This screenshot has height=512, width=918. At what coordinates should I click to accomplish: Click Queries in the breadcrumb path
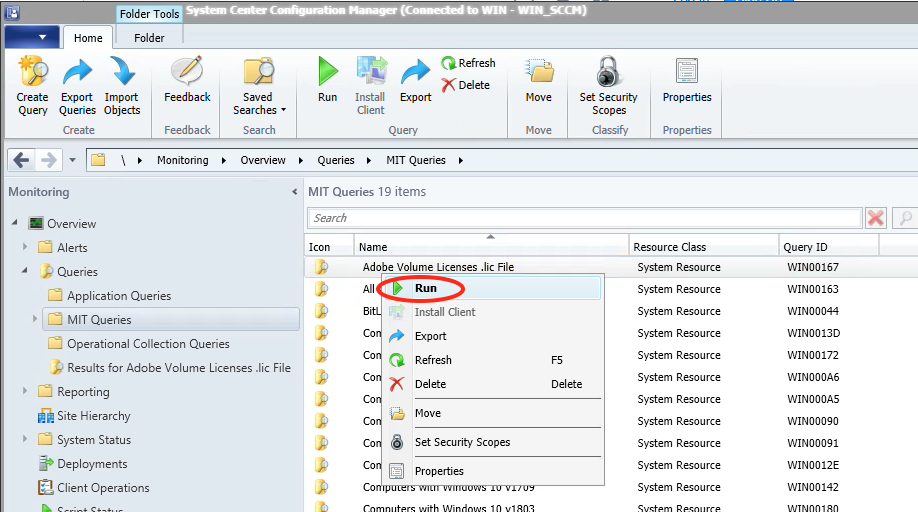pos(336,160)
